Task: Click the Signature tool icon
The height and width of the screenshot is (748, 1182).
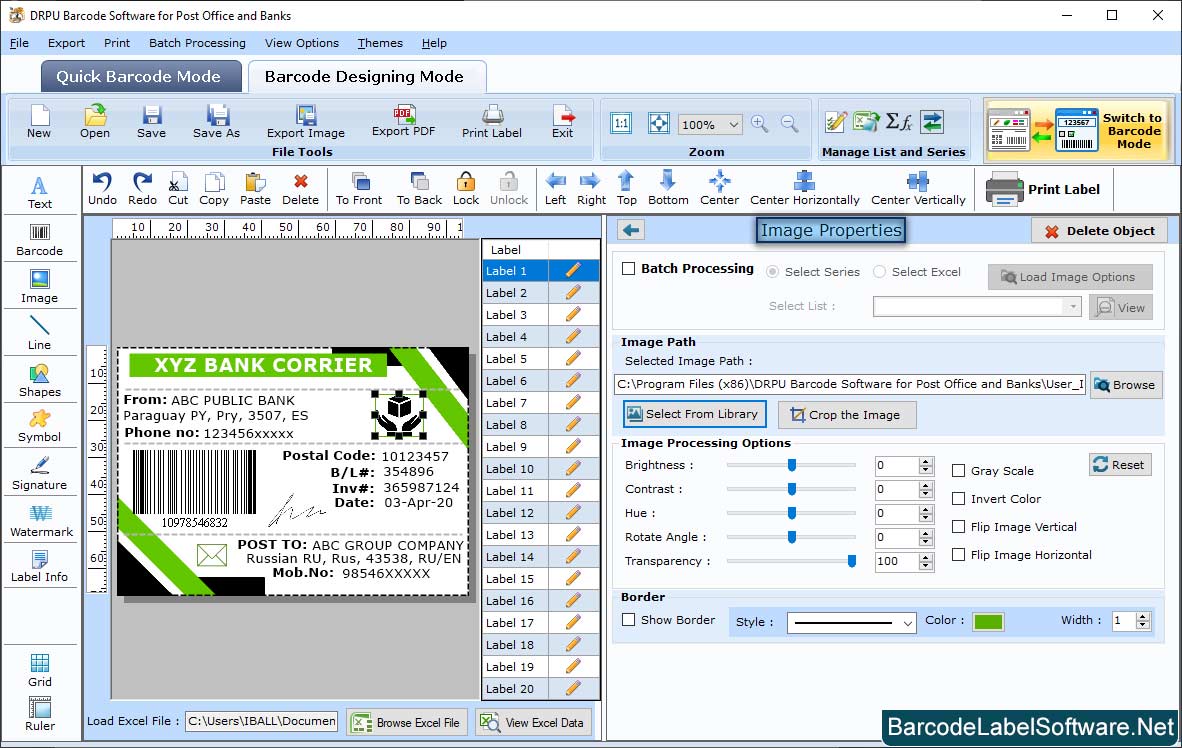Action: click(x=40, y=472)
